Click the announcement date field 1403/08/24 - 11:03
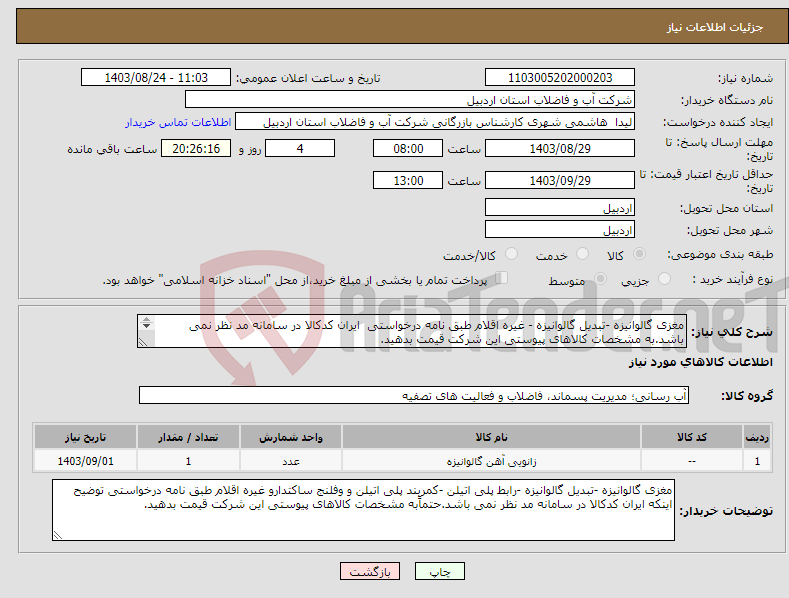Screen dimensions: 789x598 tap(156, 78)
